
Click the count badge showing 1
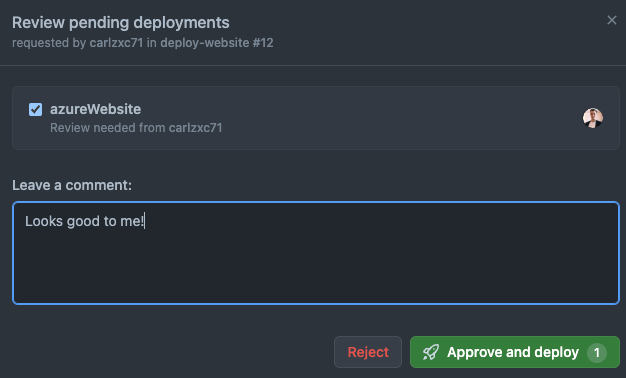(x=597, y=352)
